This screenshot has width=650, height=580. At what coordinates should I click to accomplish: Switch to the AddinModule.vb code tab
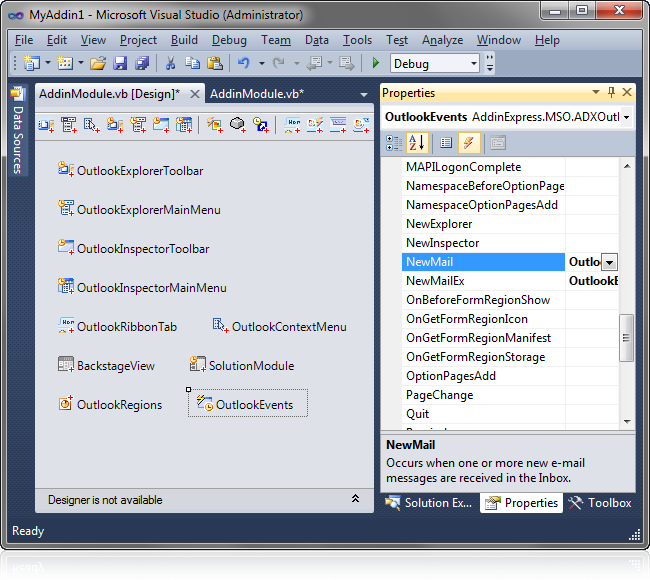[x=257, y=94]
